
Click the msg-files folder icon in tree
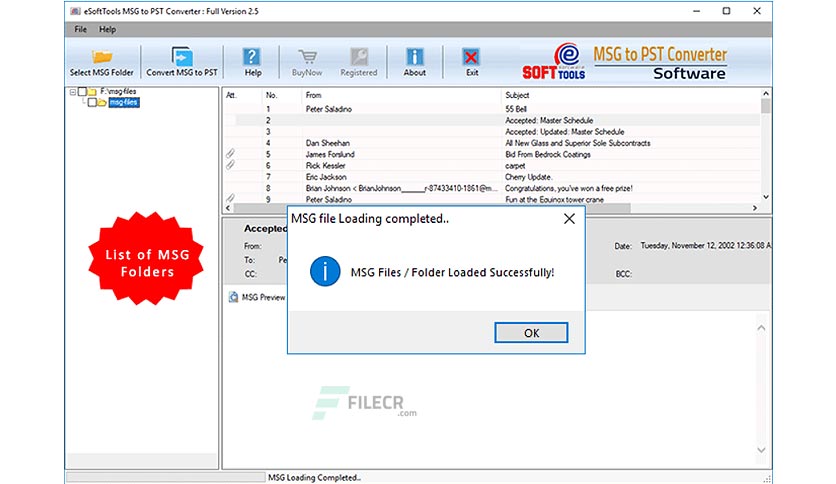(102, 102)
